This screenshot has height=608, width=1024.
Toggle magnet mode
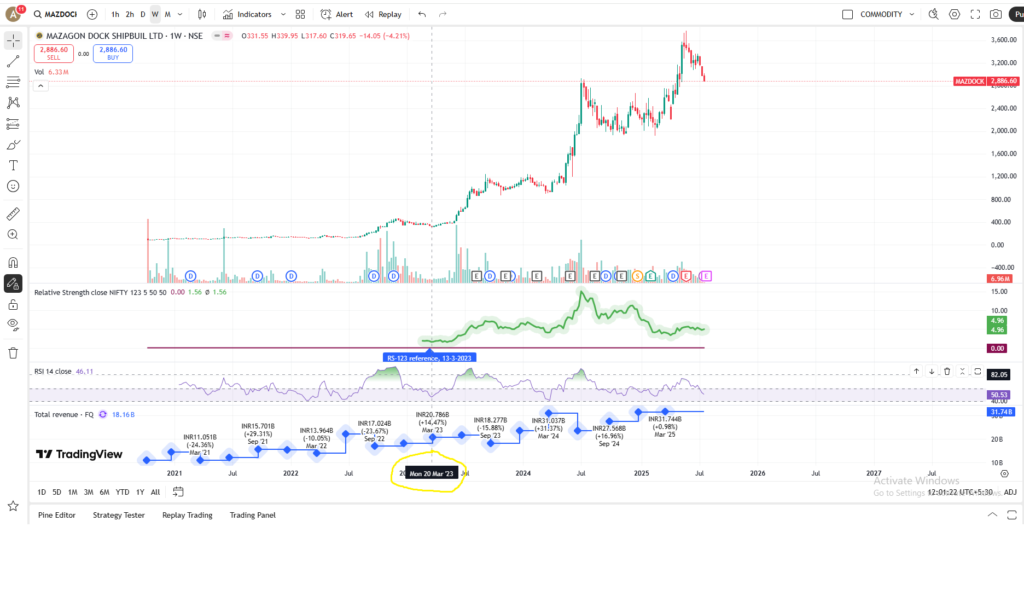13,263
